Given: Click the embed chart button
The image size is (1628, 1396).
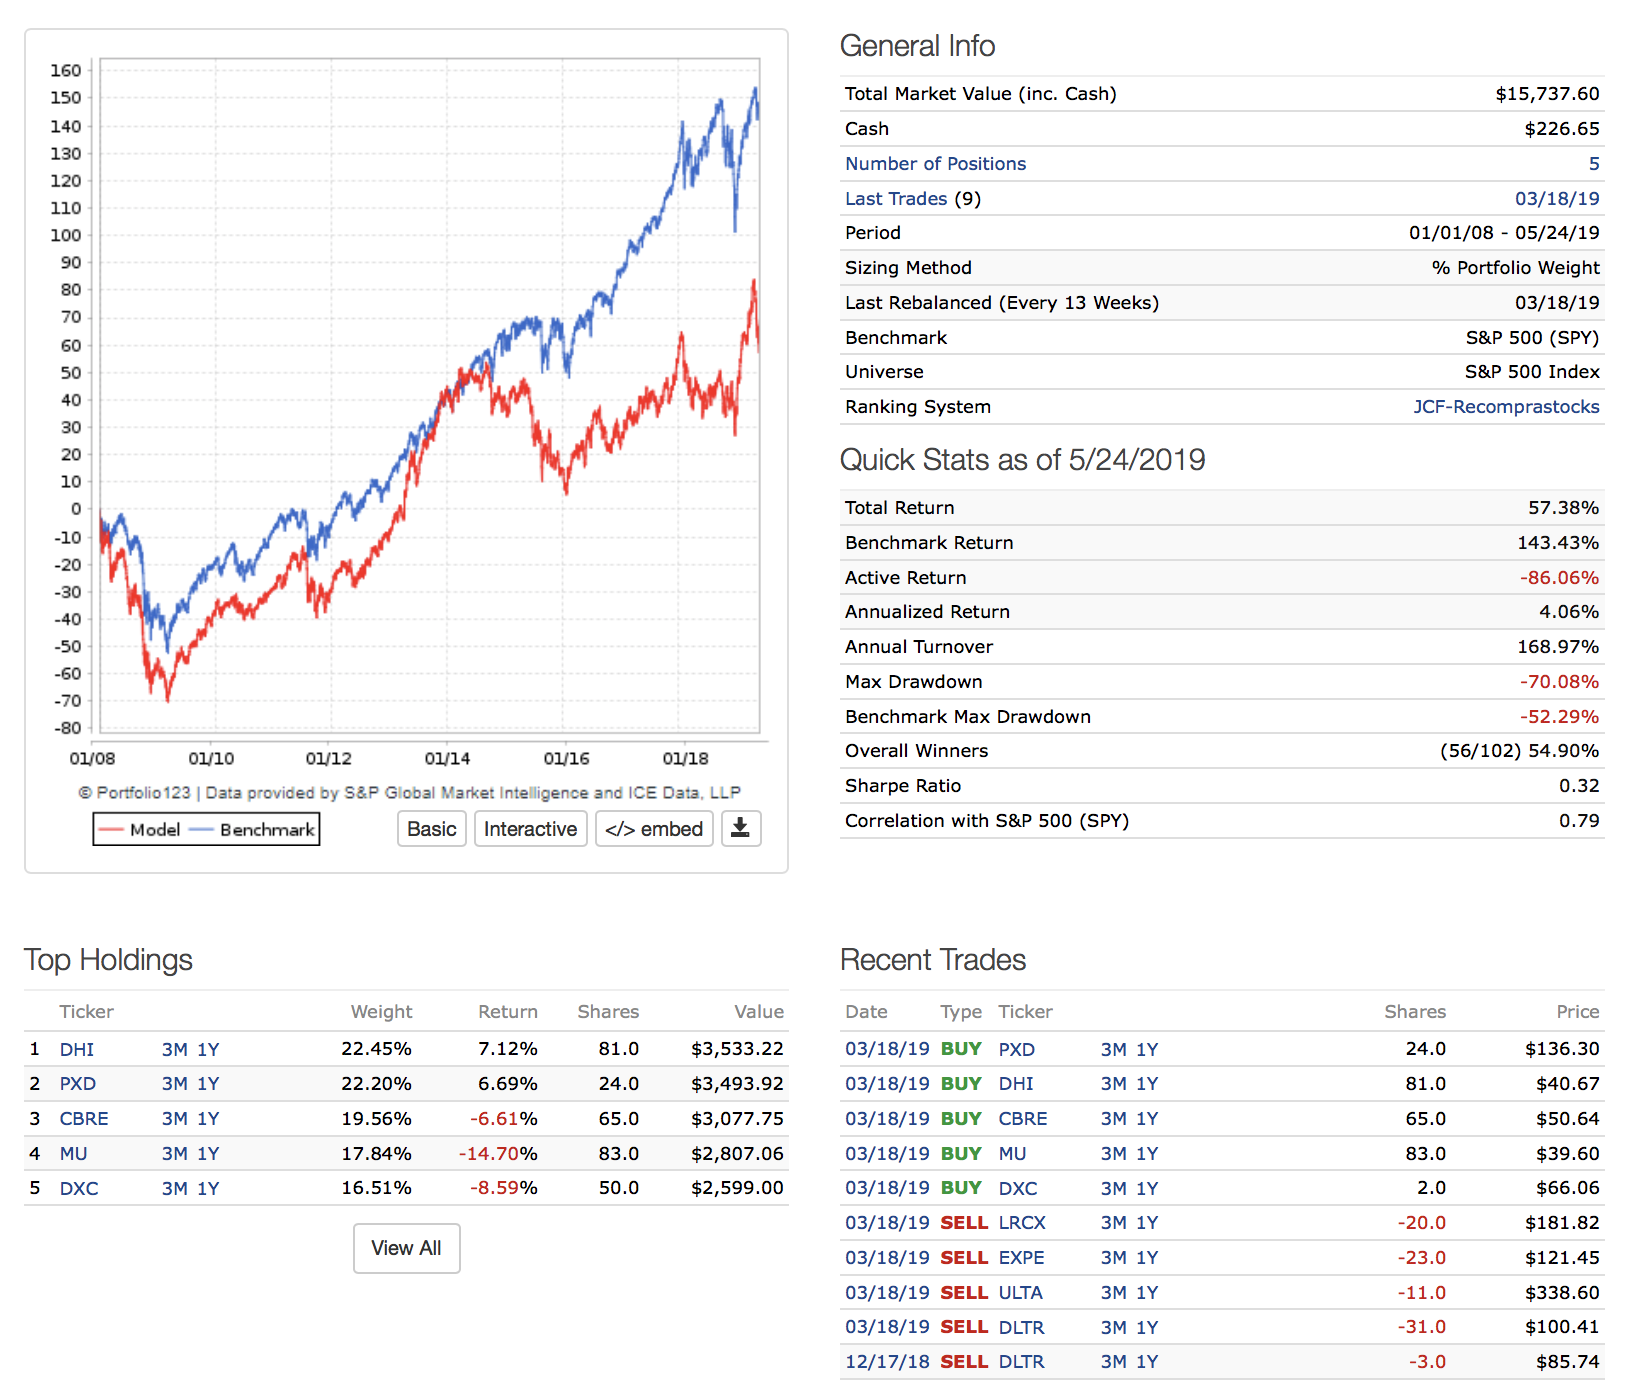Looking at the screenshot, I should click(x=654, y=829).
